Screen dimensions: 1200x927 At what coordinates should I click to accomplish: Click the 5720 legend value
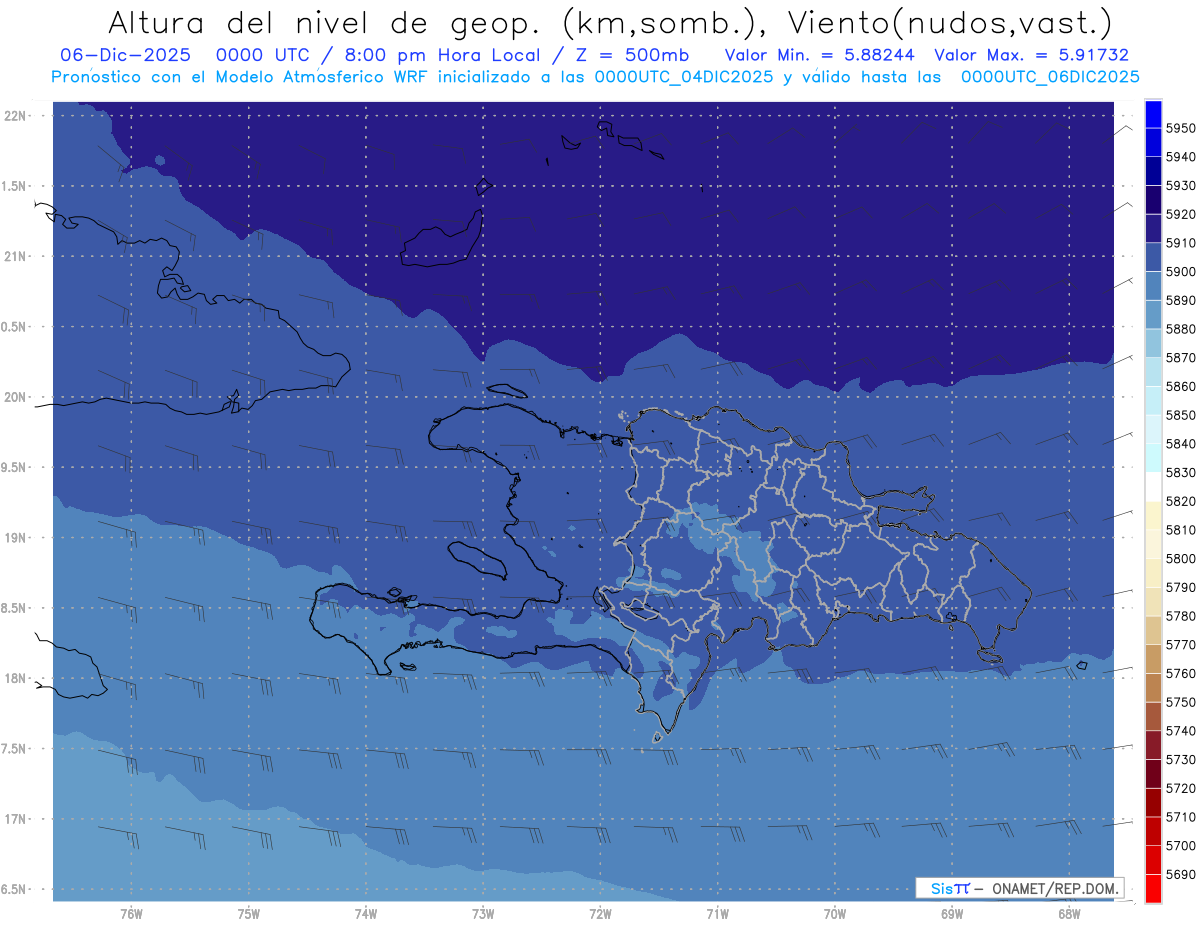click(1180, 788)
